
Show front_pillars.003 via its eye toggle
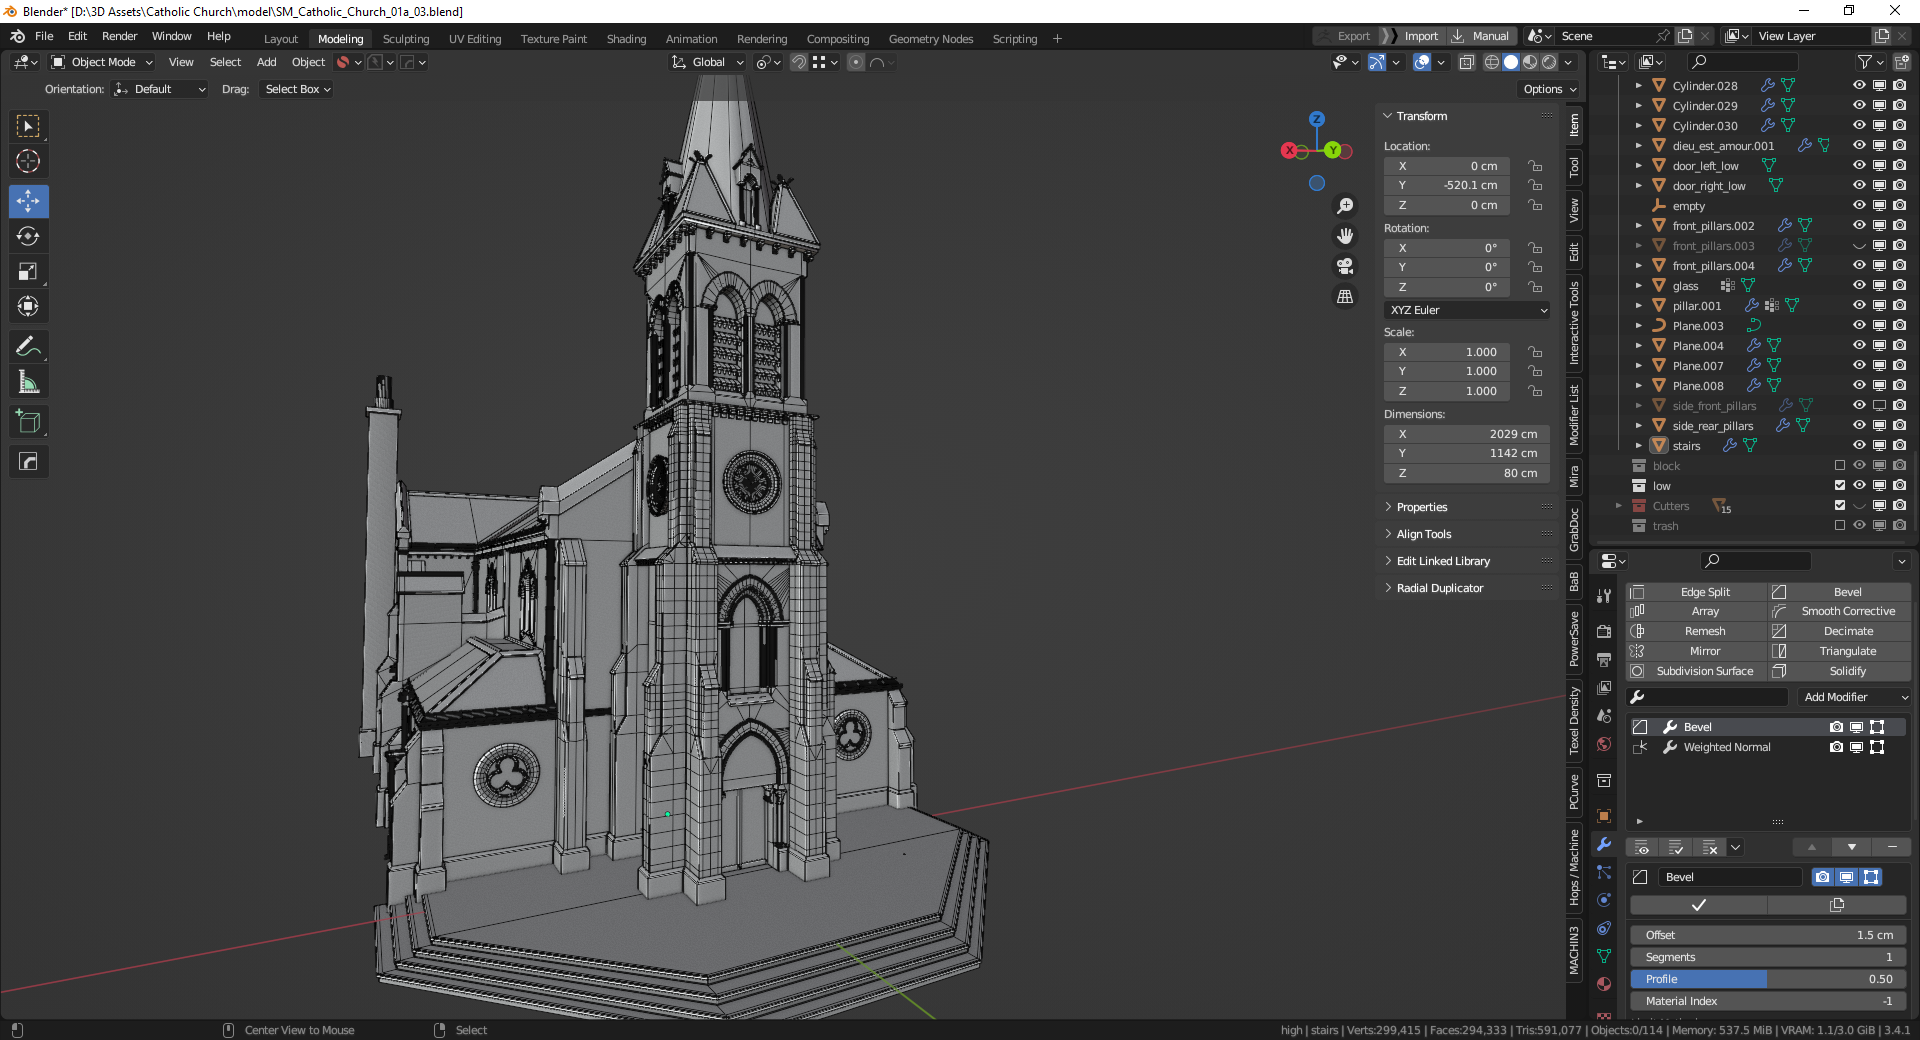click(1859, 246)
